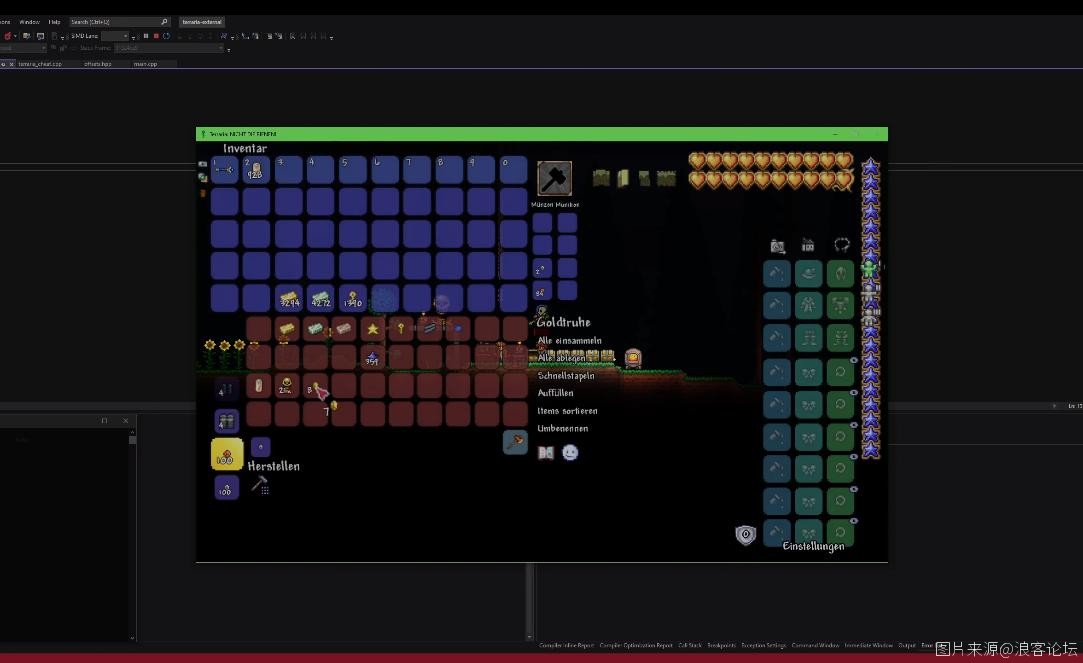Toggle second accessory slot visibility eye

[x=854, y=392]
